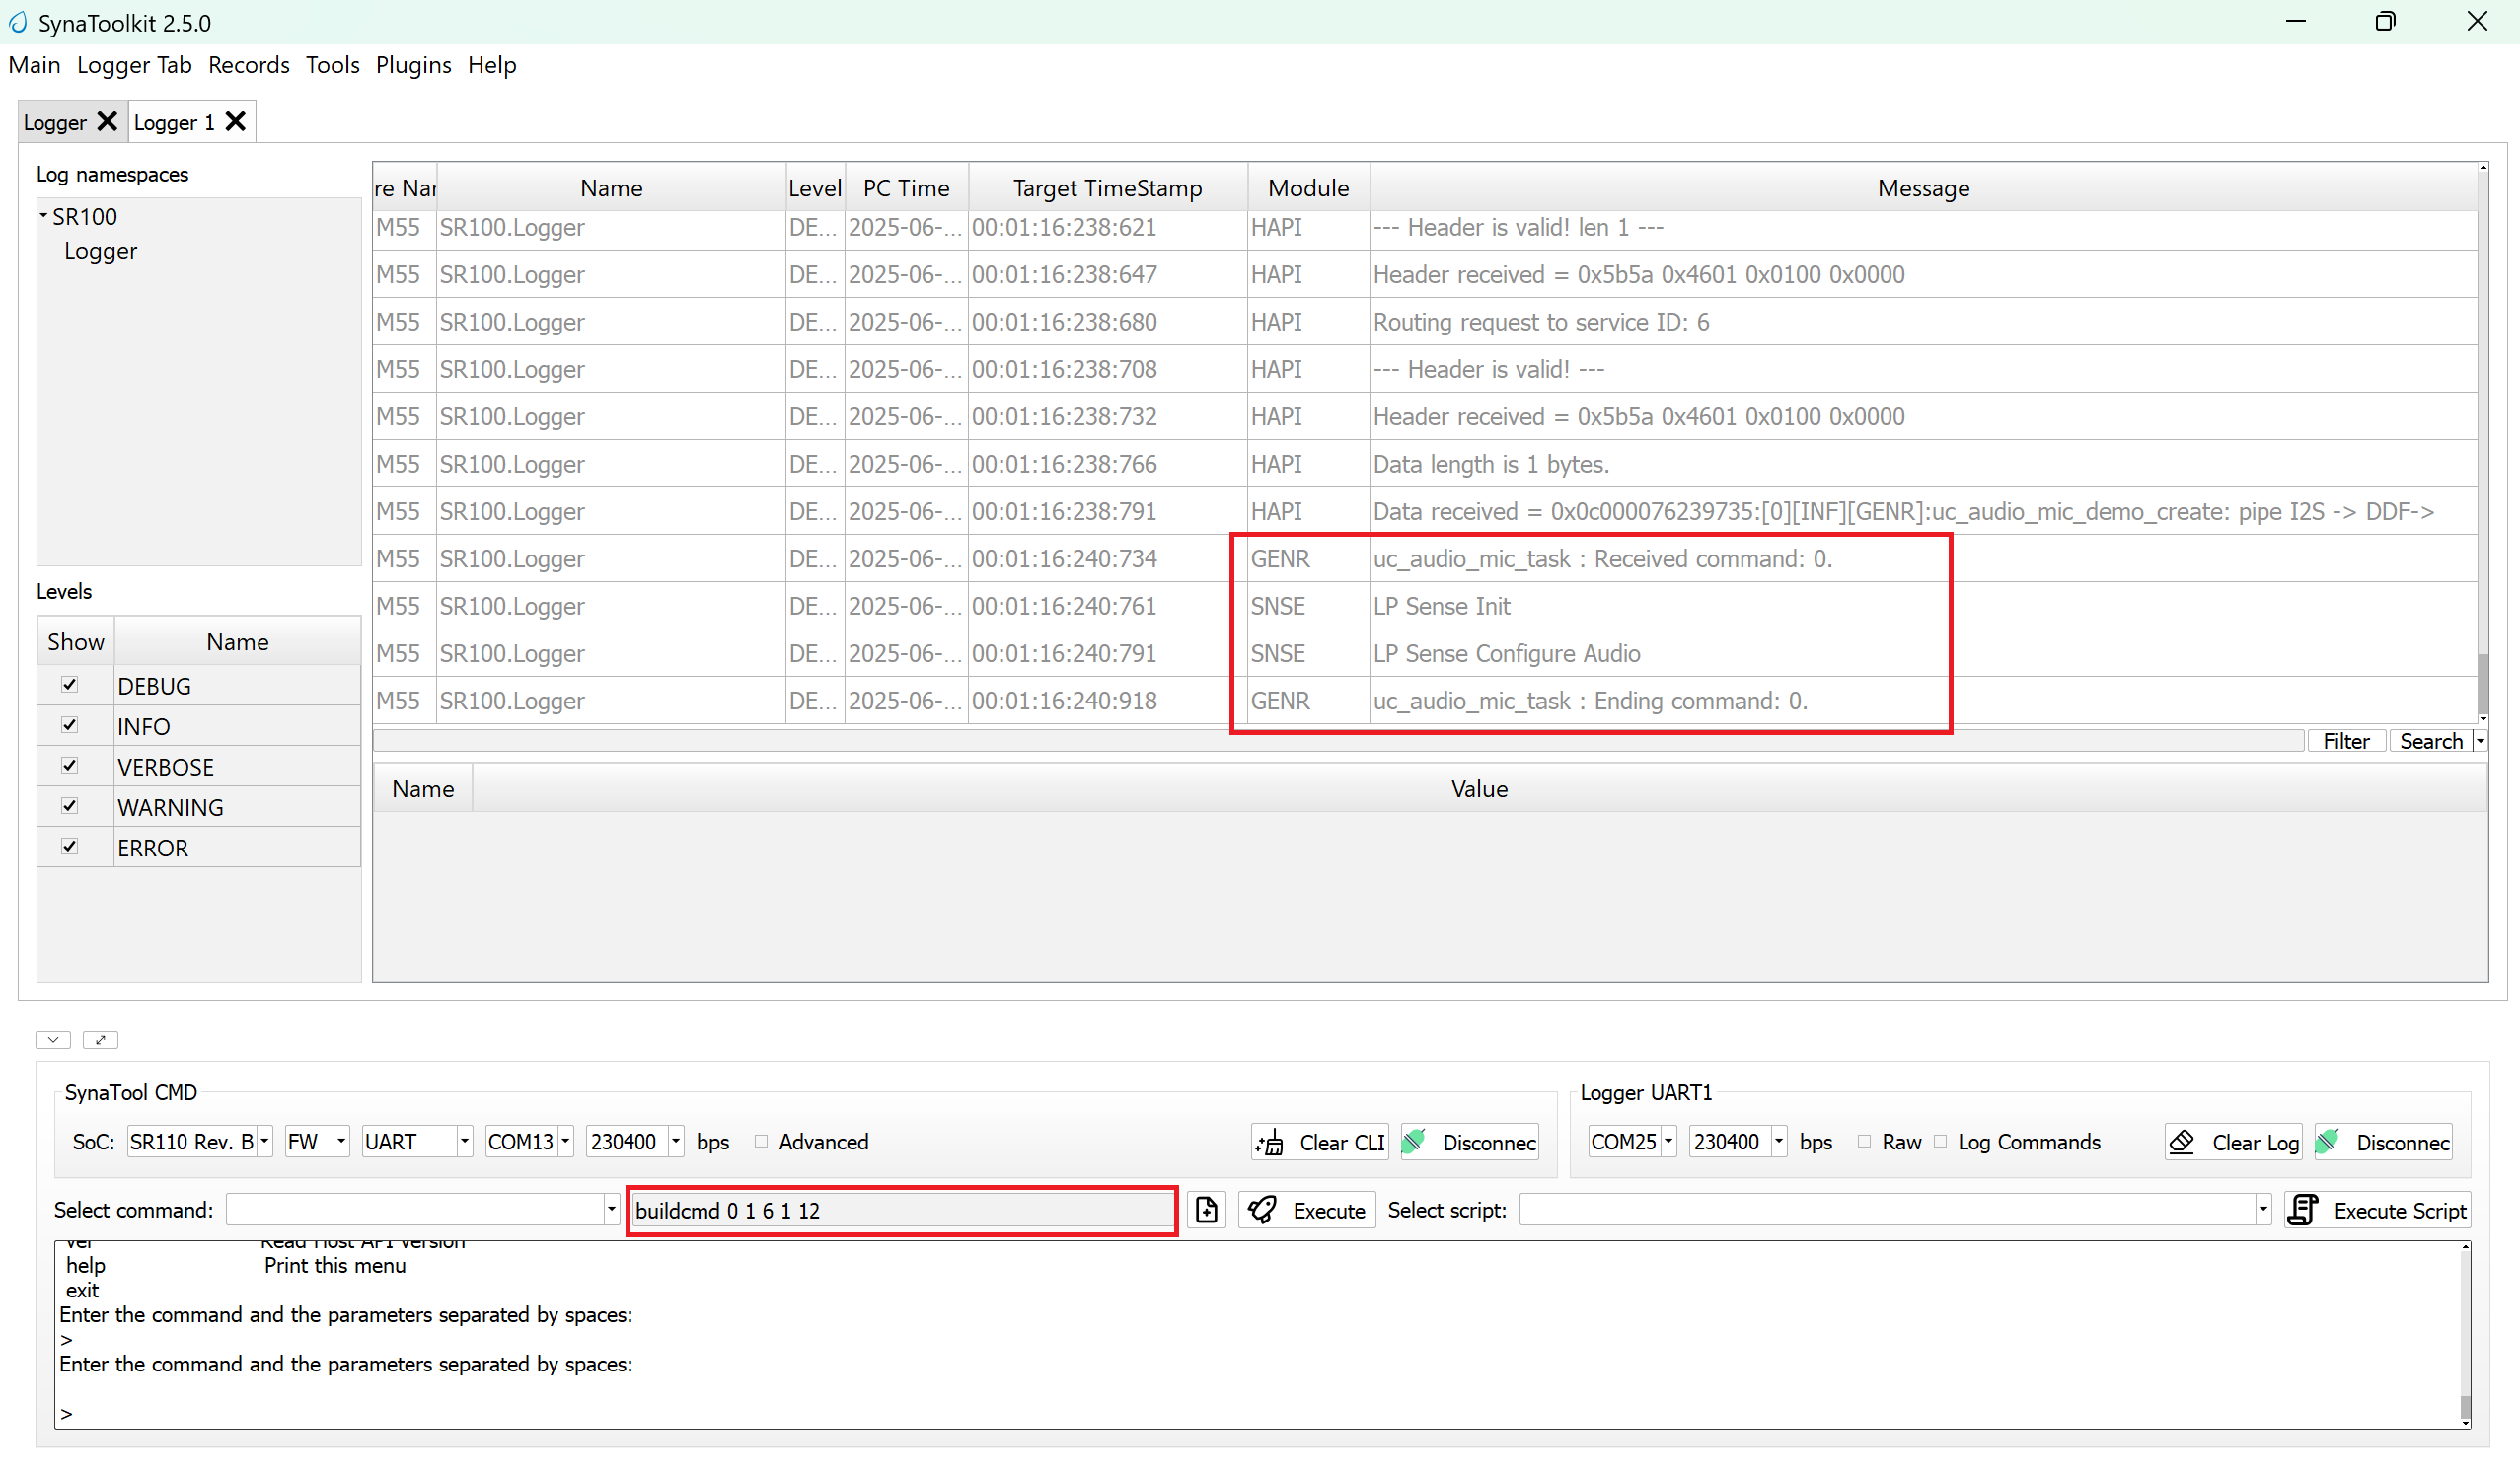2520x1481 pixels.
Task: Click the Value column header in details pane
Action: pos(1479,789)
